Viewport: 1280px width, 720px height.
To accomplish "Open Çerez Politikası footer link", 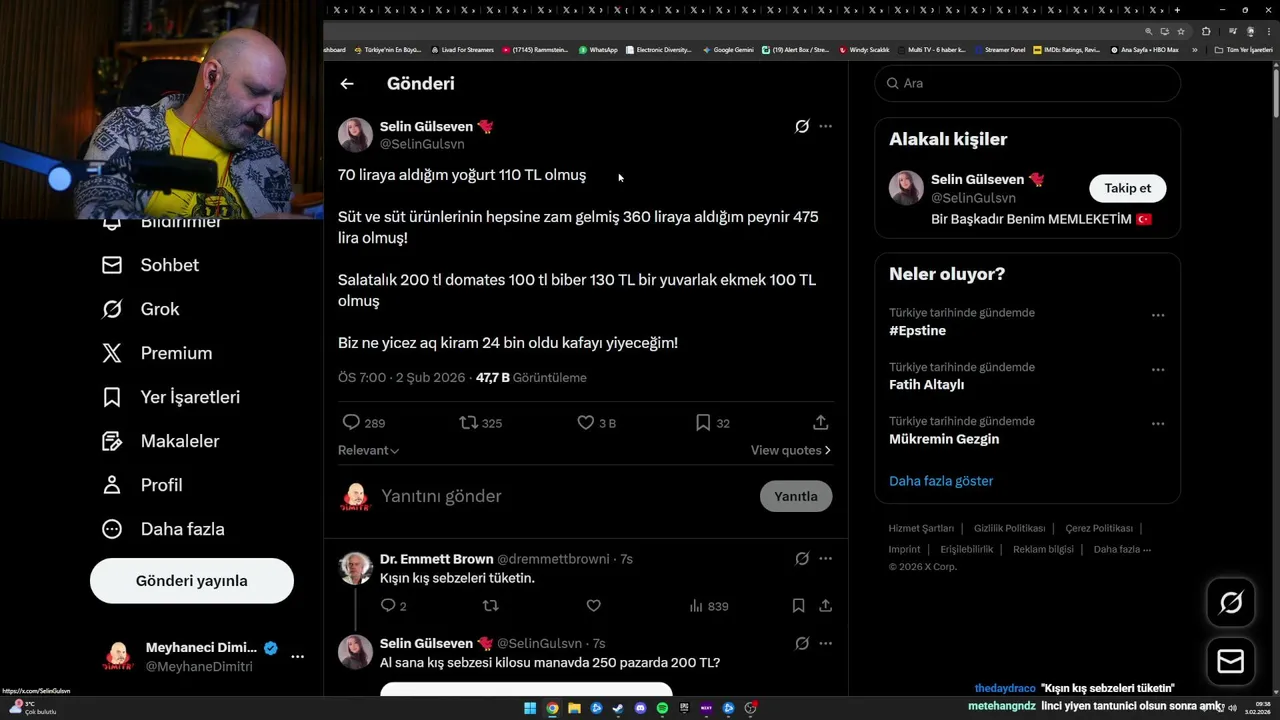I will pyautogui.click(x=1099, y=528).
